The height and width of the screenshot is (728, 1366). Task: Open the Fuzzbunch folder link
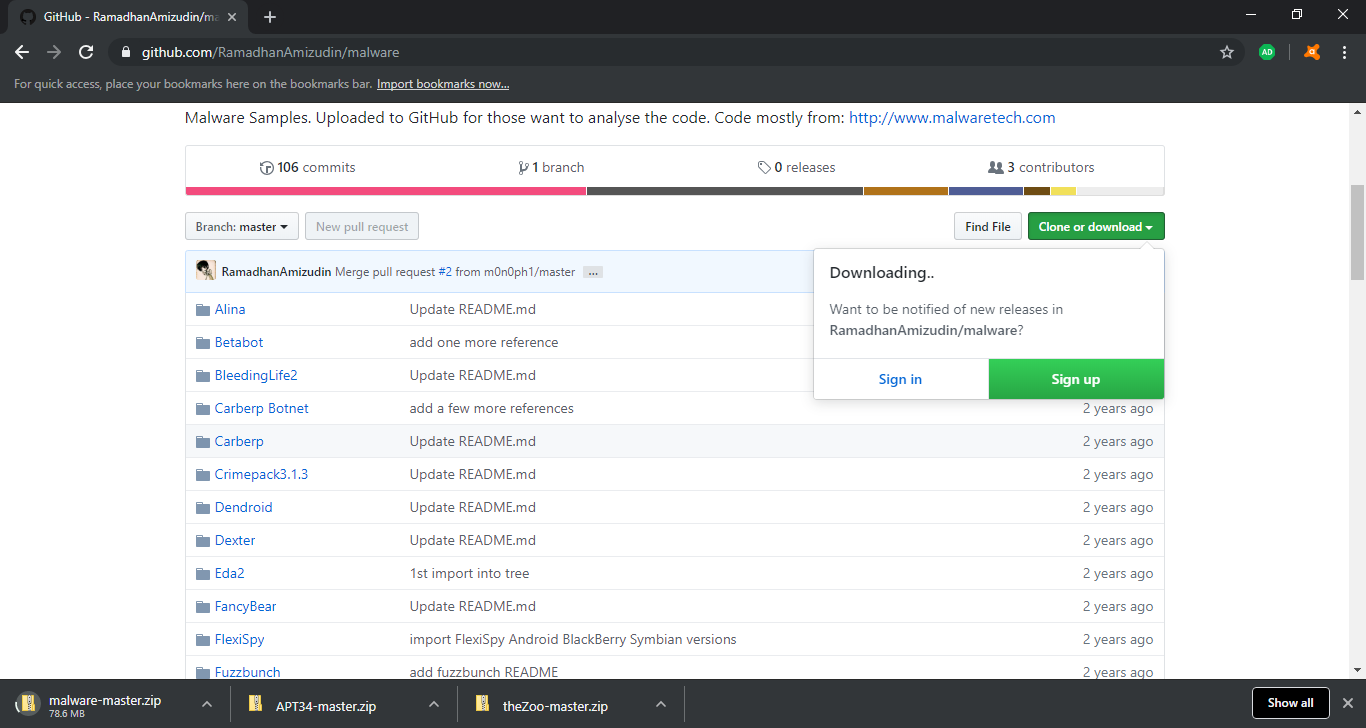pyautogui.click(x=247, y=673)
